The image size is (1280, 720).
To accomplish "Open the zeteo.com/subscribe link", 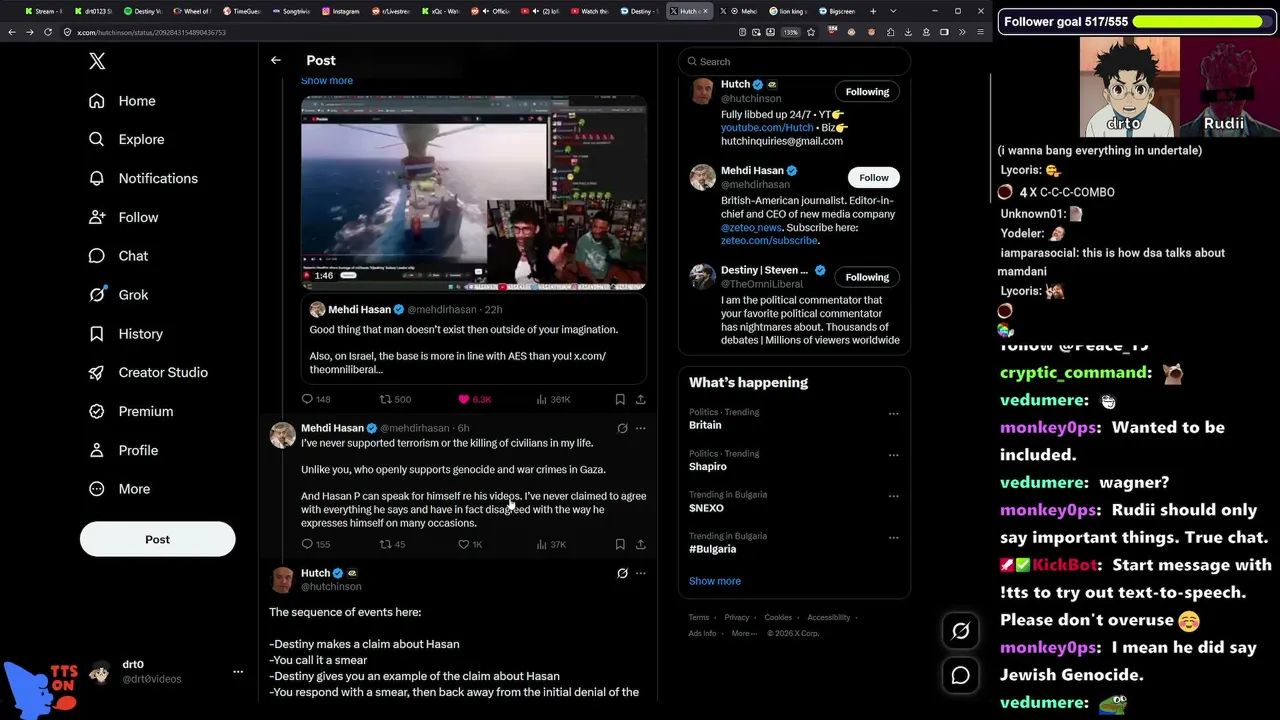I will point(769,241).
